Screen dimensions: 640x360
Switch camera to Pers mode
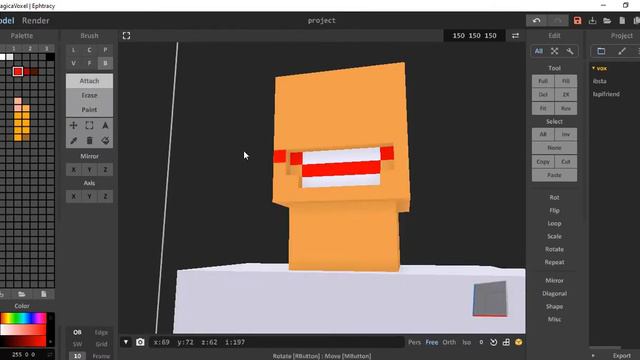coord(414,342)
